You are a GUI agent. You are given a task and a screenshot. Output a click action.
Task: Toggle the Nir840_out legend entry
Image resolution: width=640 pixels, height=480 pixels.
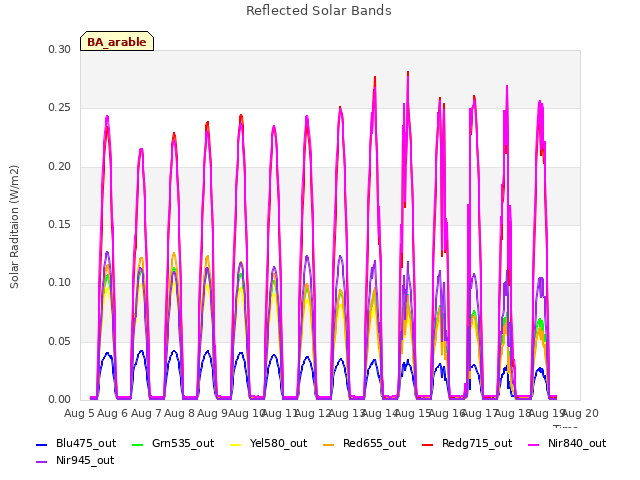[567, 443]
